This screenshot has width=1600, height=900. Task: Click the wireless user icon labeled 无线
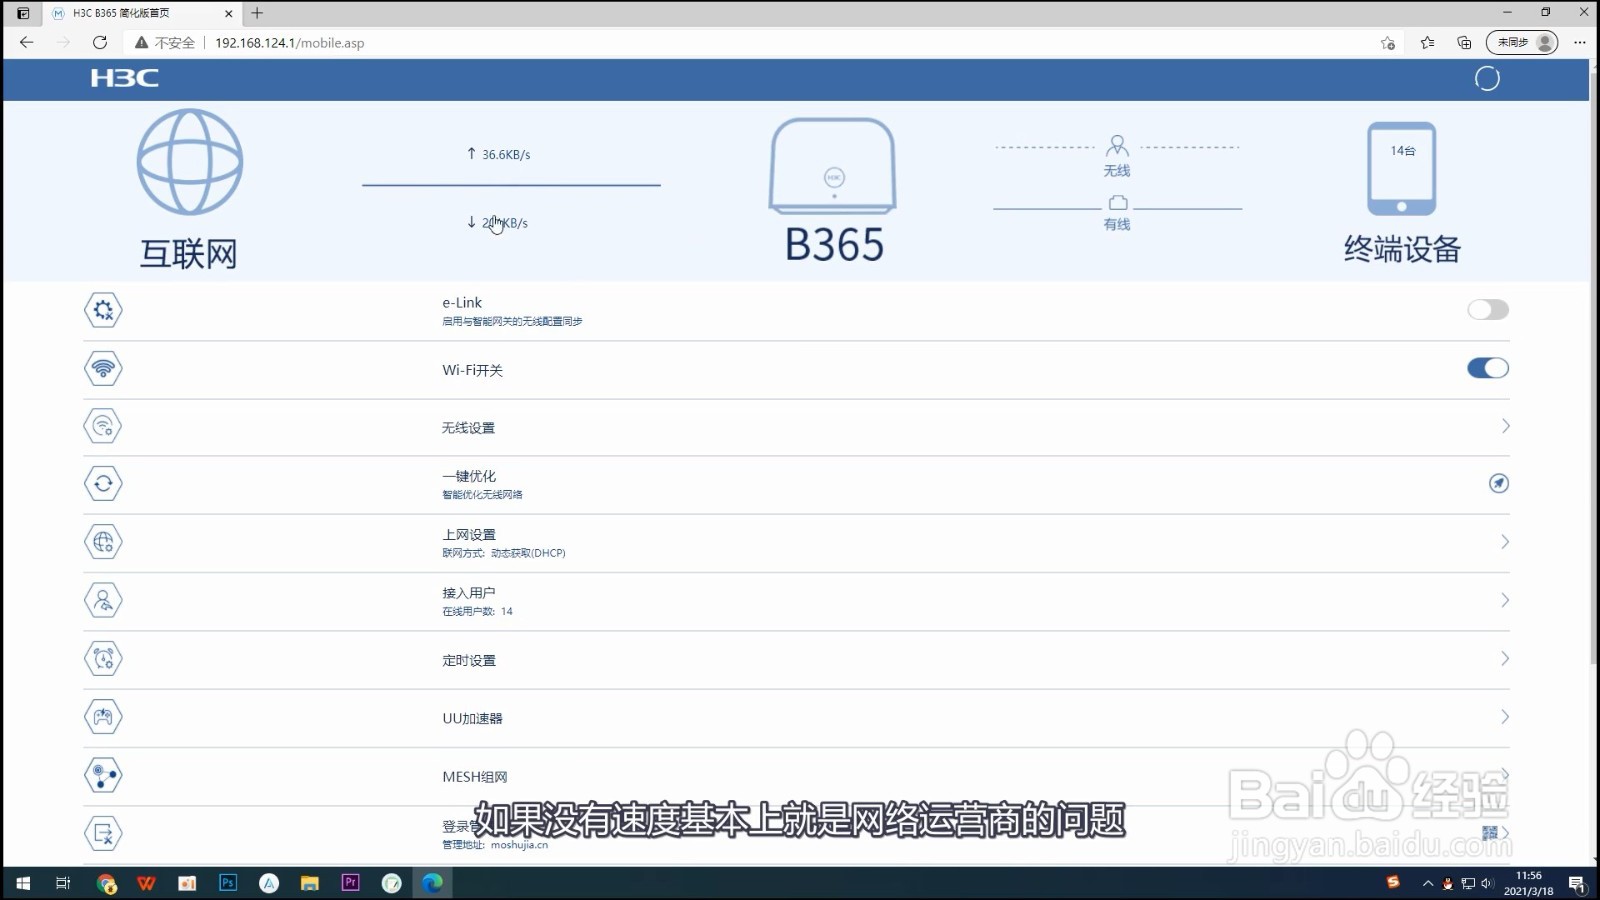tap(1117, 147)
